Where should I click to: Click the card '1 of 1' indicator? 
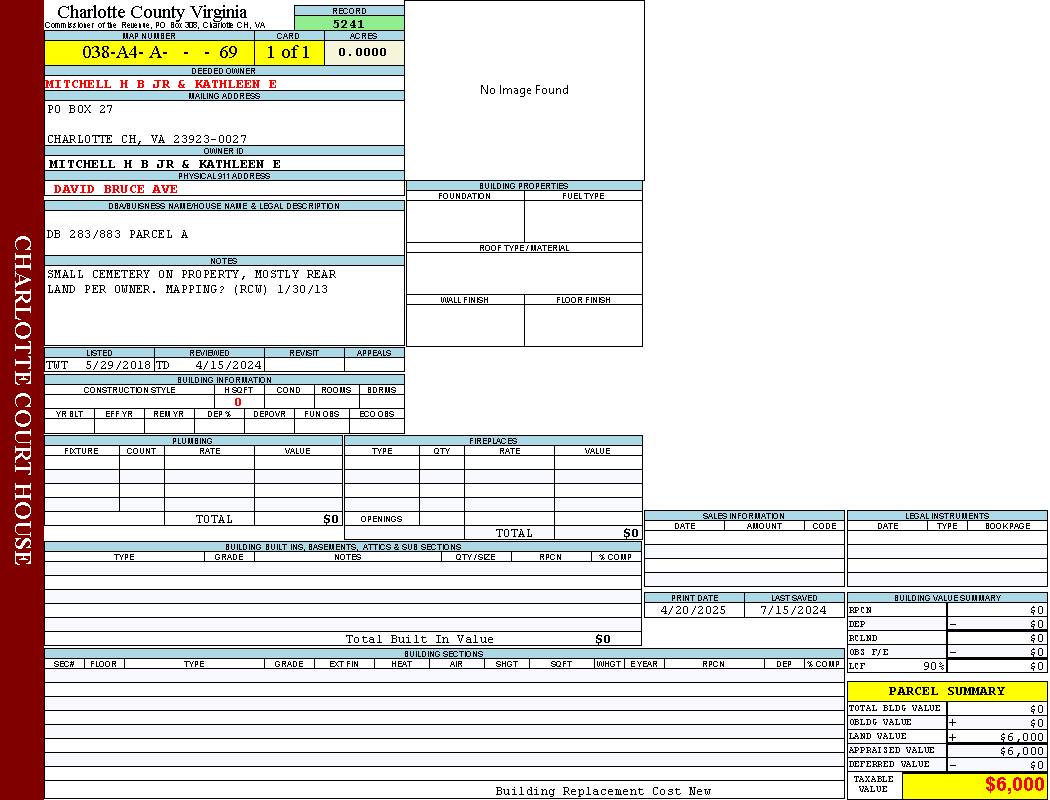pyautogui.click(x=288, y=52)
